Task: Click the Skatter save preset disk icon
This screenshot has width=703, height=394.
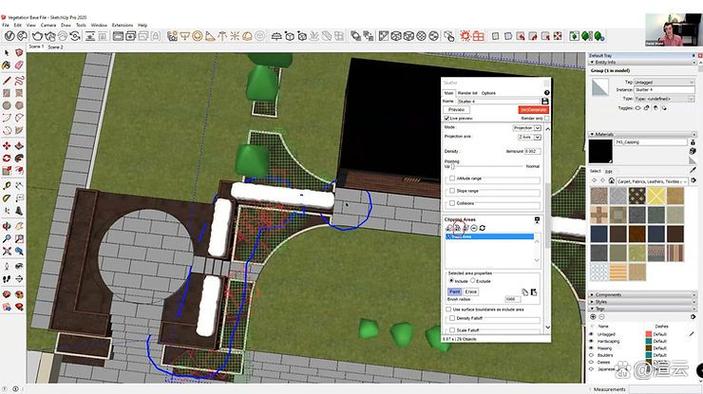Action: [545, 101]
